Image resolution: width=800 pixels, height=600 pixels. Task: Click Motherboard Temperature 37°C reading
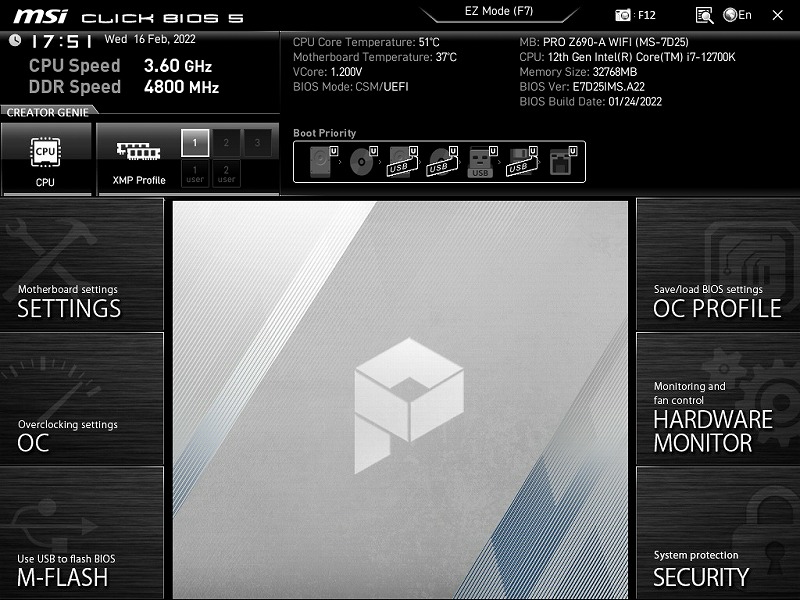(375, 57)
